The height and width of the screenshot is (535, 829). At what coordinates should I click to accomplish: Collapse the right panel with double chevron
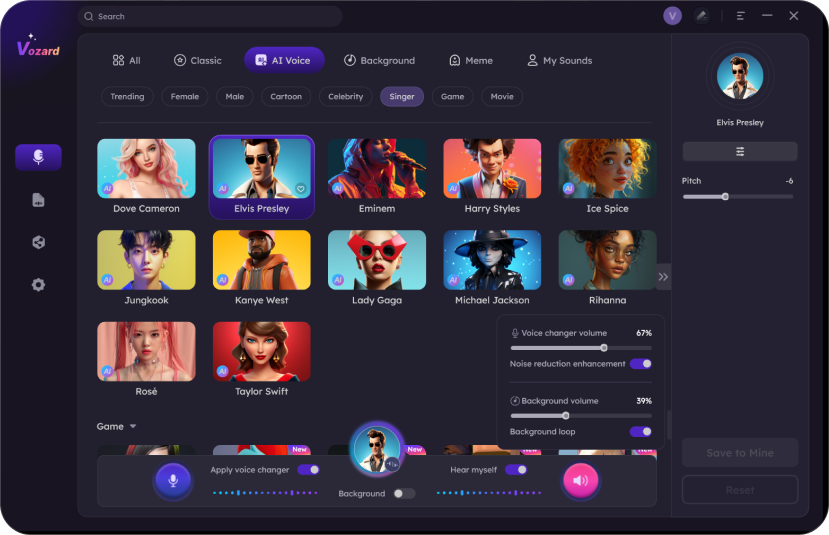[x=663, y=276]
